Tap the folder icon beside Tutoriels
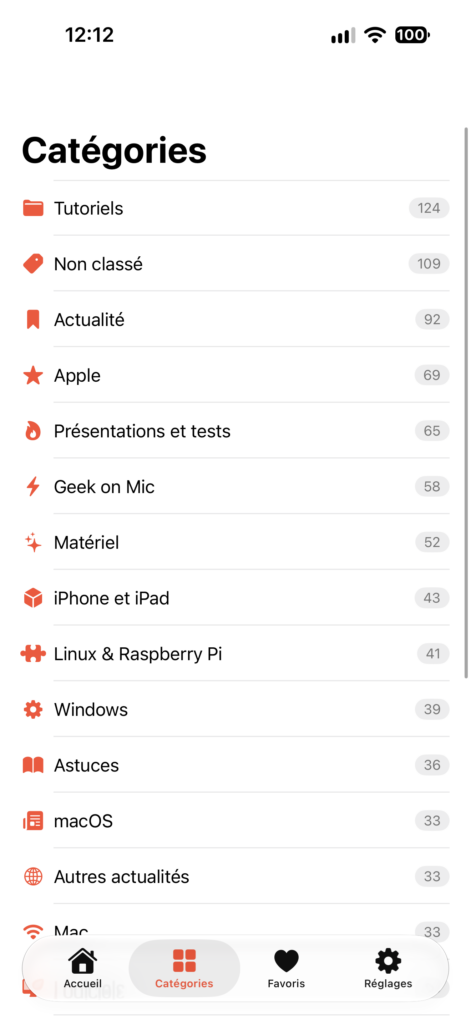 33,208
